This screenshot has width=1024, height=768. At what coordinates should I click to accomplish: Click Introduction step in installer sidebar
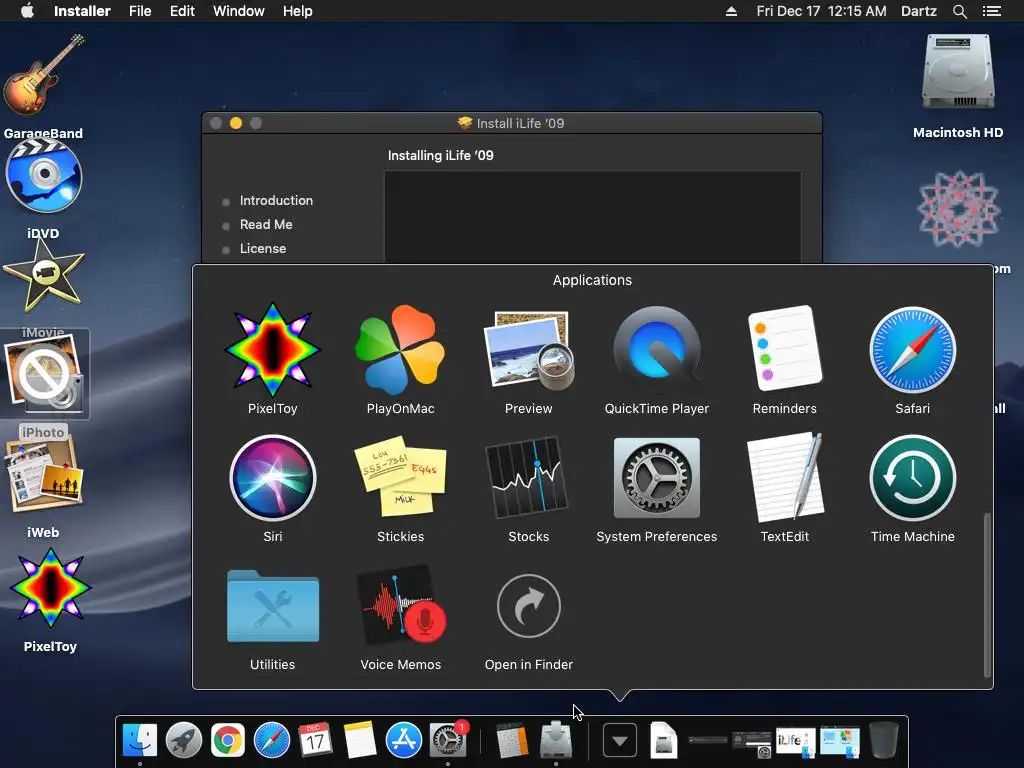(276, 200)
